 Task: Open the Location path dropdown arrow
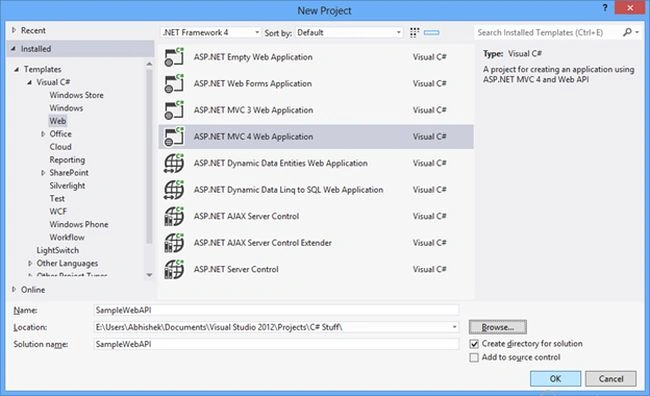click(454, 327)
